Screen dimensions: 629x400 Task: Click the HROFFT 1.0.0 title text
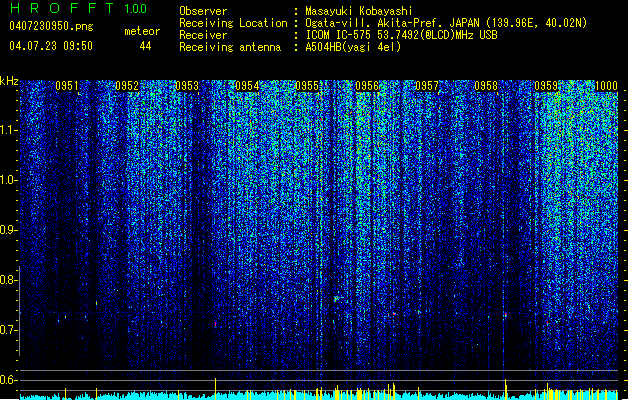pos(78,8)
